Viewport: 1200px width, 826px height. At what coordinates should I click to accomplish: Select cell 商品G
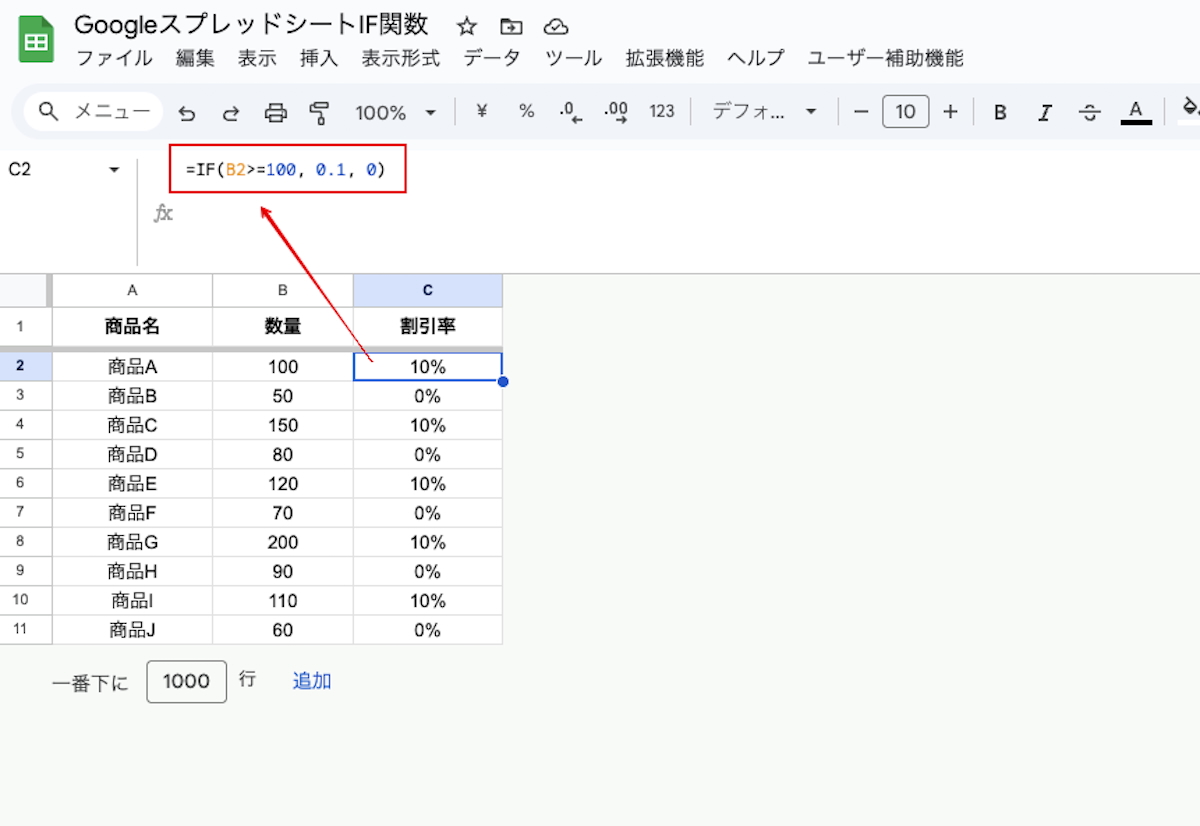click(132, 542)
